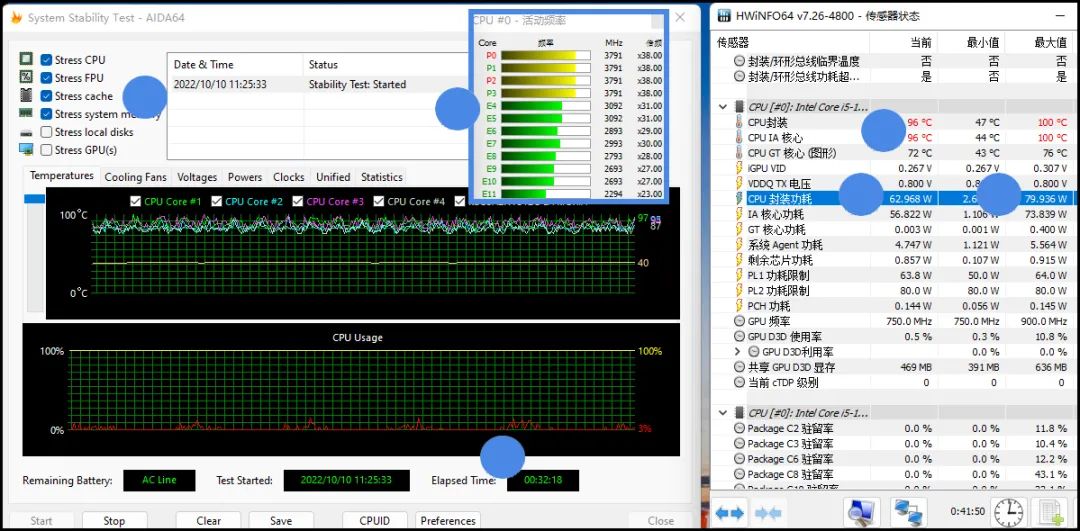Image resolution: width=1080 pixels, height=531 pixels.
Task: Click the cache chip icon beside Stress cache
Action: click(26, 95)
